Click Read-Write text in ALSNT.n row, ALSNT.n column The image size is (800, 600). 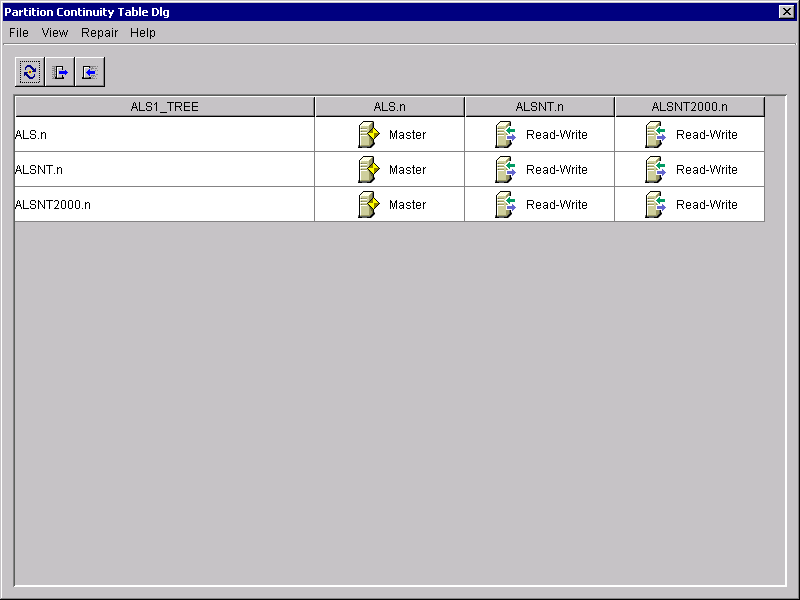pos(557,169)
